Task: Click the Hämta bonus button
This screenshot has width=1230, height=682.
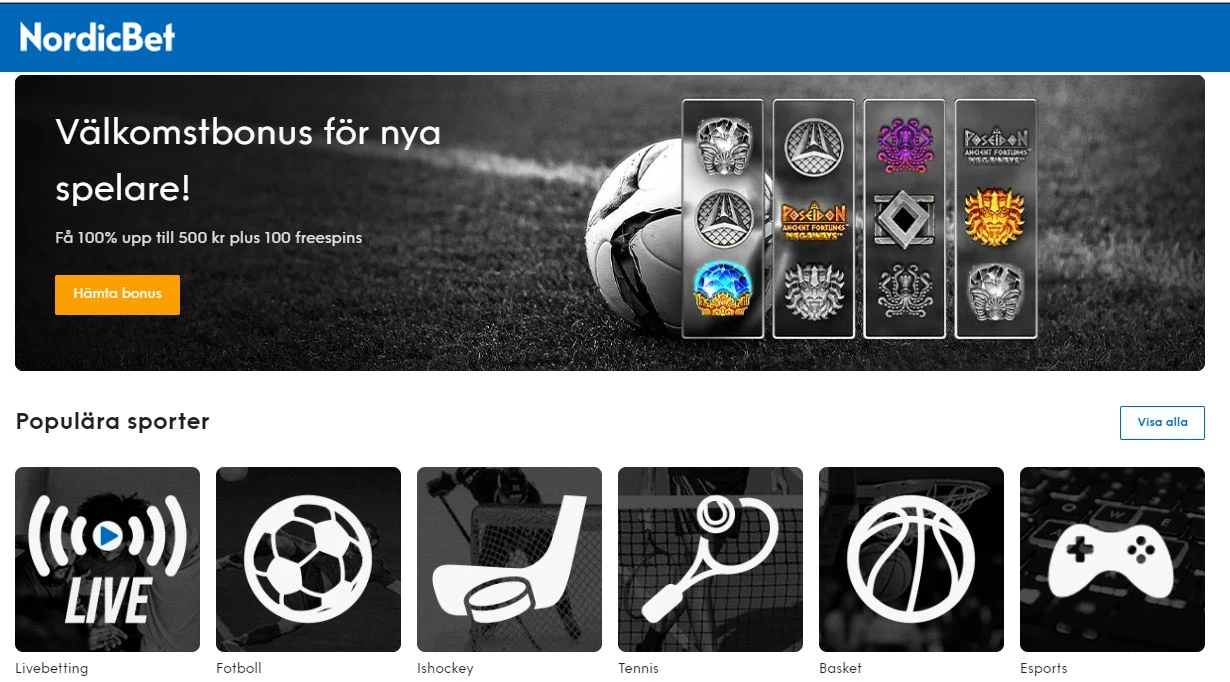Action: [x=117, y=295]
